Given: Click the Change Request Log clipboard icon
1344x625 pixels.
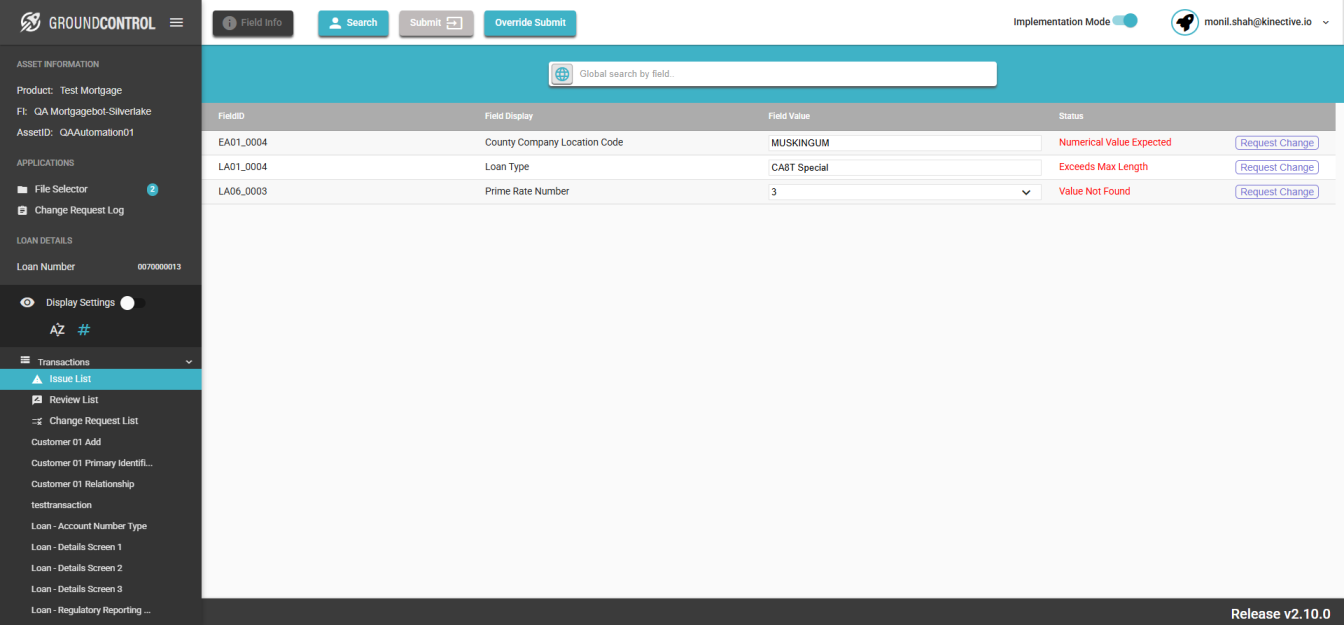Looking at the screenshot, I should 22,210.
